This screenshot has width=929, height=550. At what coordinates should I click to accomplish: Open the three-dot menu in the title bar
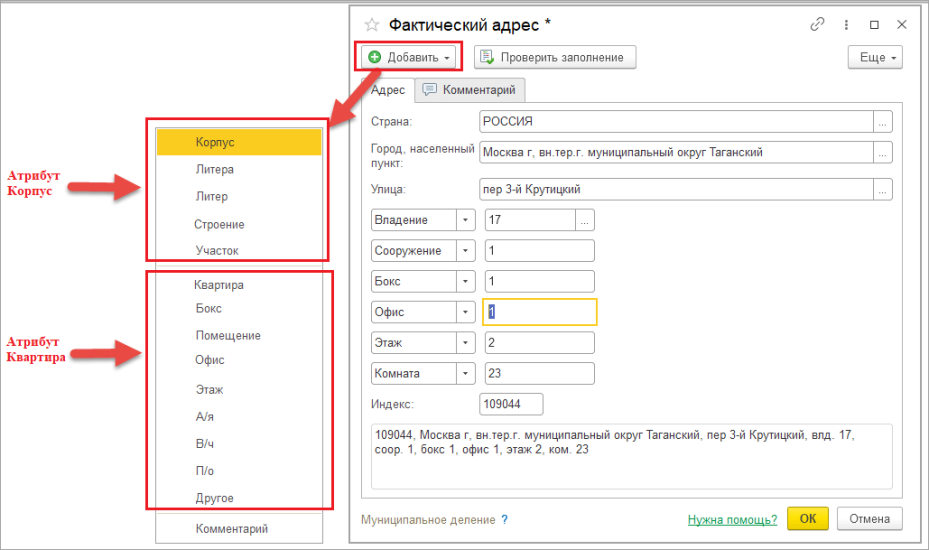[846, 24]
